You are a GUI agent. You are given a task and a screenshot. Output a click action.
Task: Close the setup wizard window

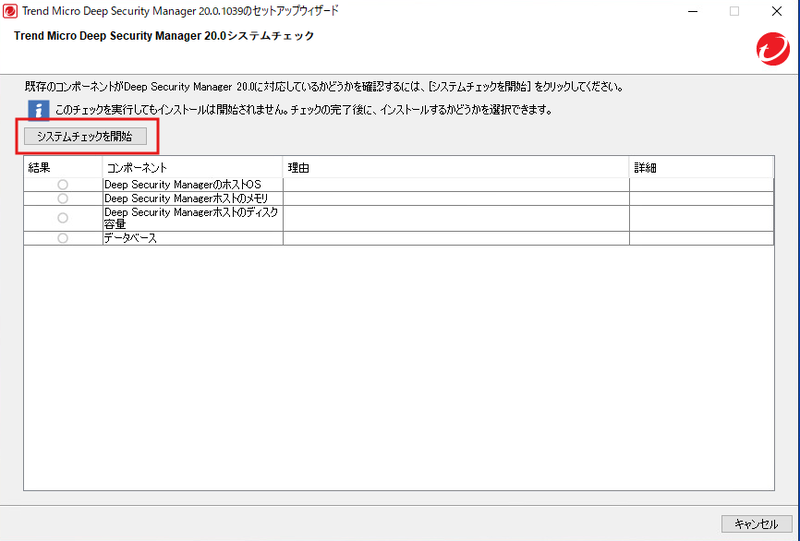click(x=777, y=11)
